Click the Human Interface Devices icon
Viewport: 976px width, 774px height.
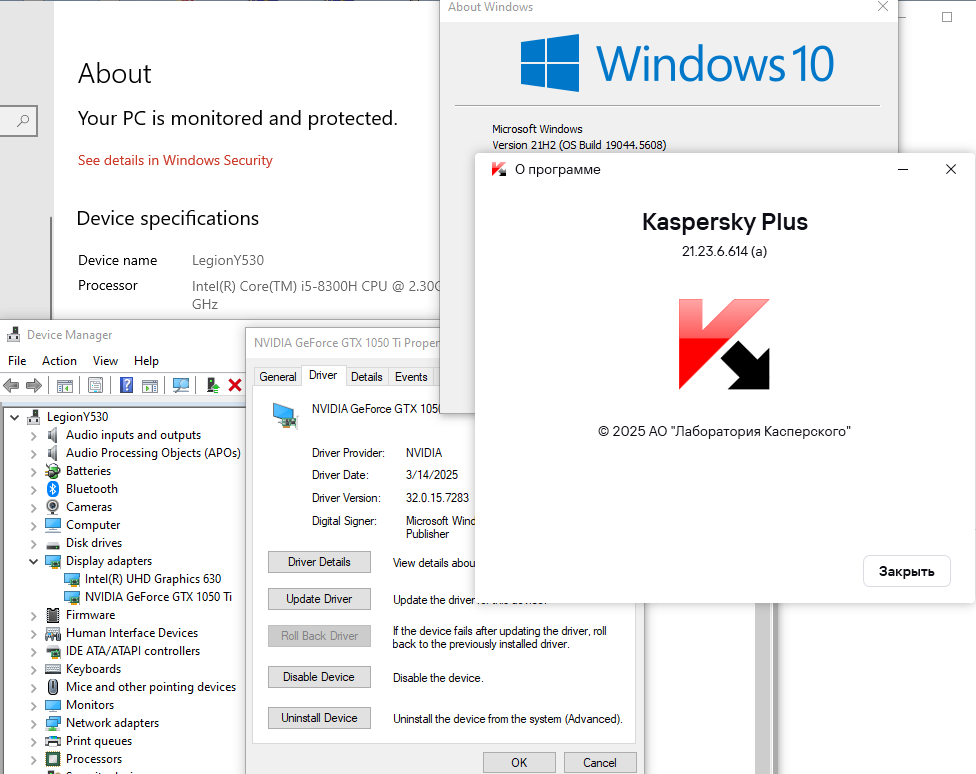click(53, 634)
